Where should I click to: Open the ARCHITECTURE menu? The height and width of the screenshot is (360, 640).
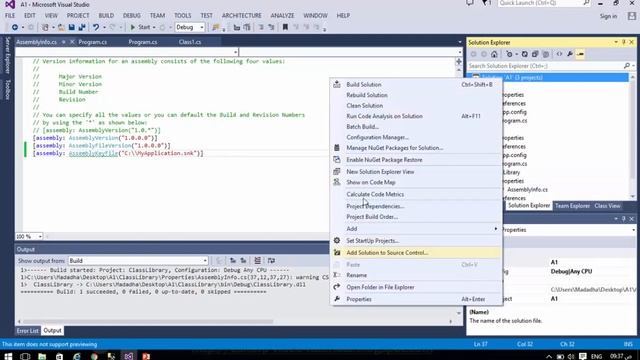[242, 16]
